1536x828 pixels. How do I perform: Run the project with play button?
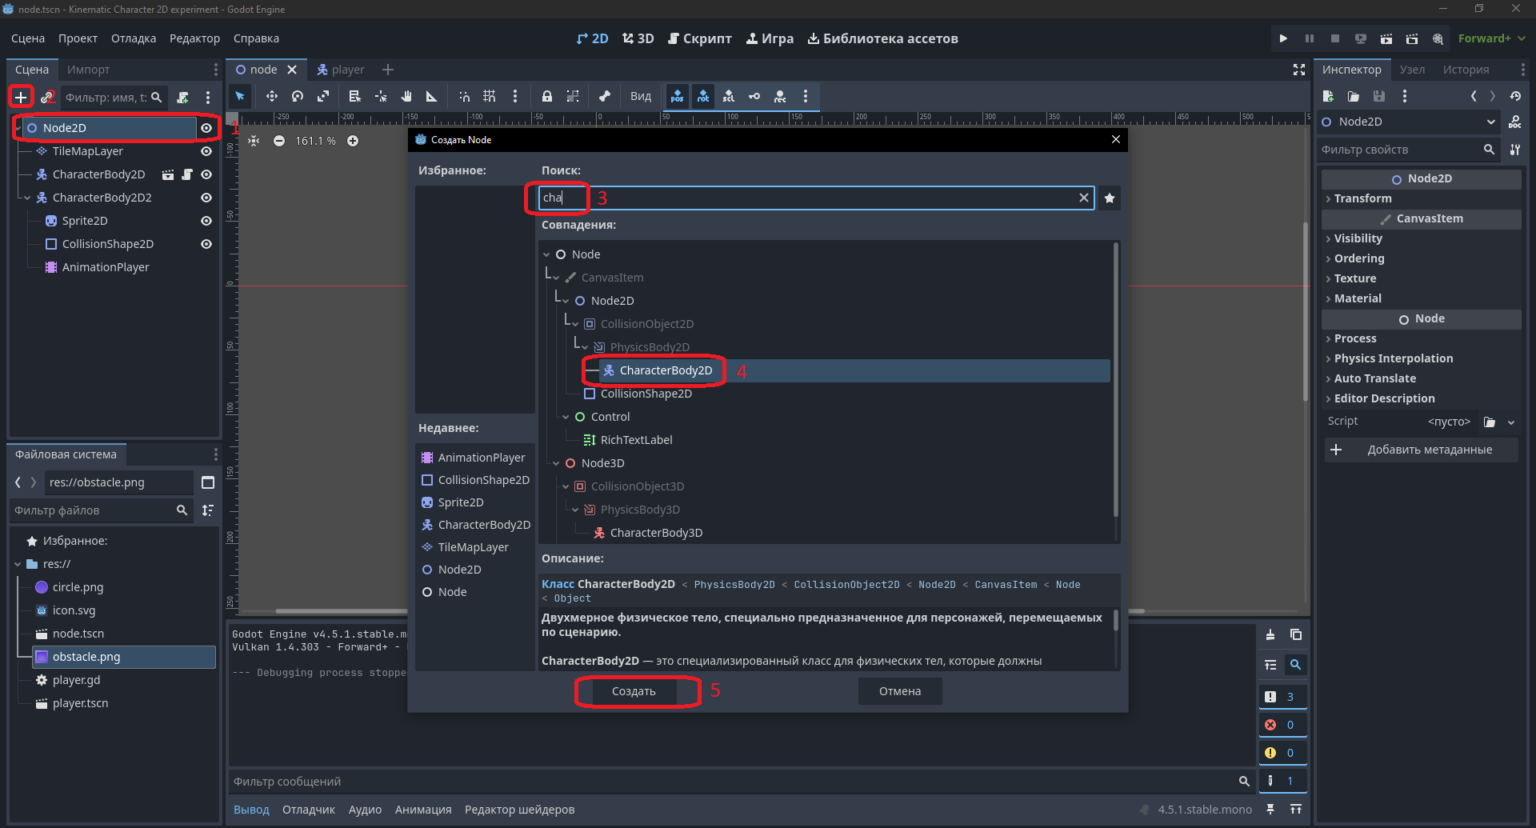pyautogui.click(x=1283, y=38)
